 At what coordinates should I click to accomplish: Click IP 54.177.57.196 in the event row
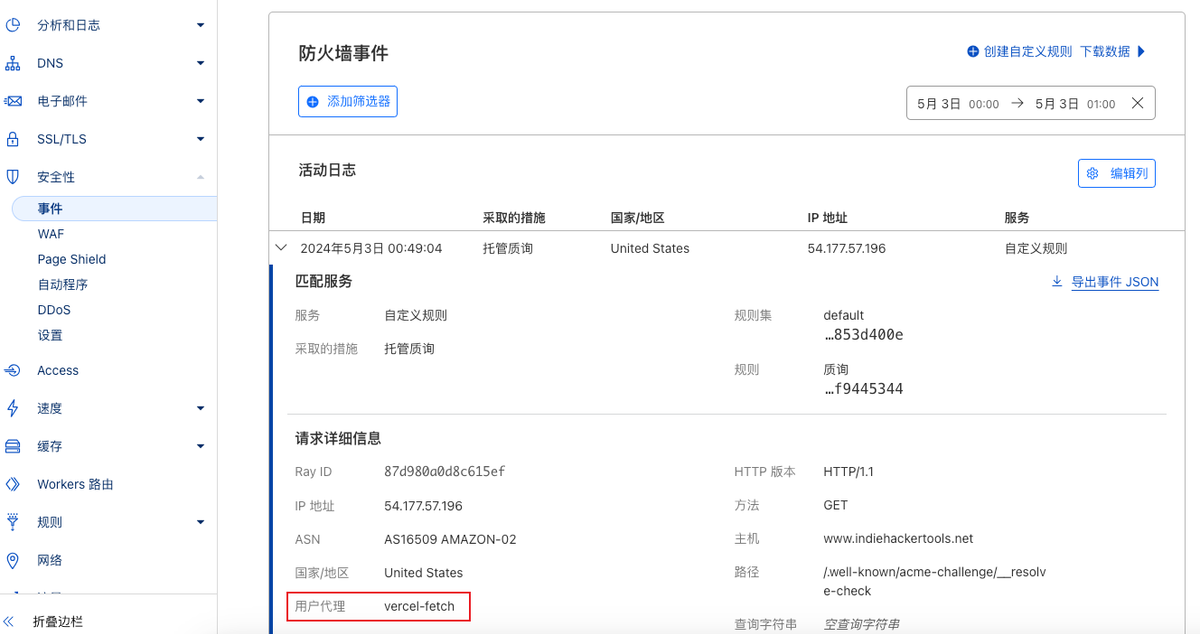tap(846, 248)
